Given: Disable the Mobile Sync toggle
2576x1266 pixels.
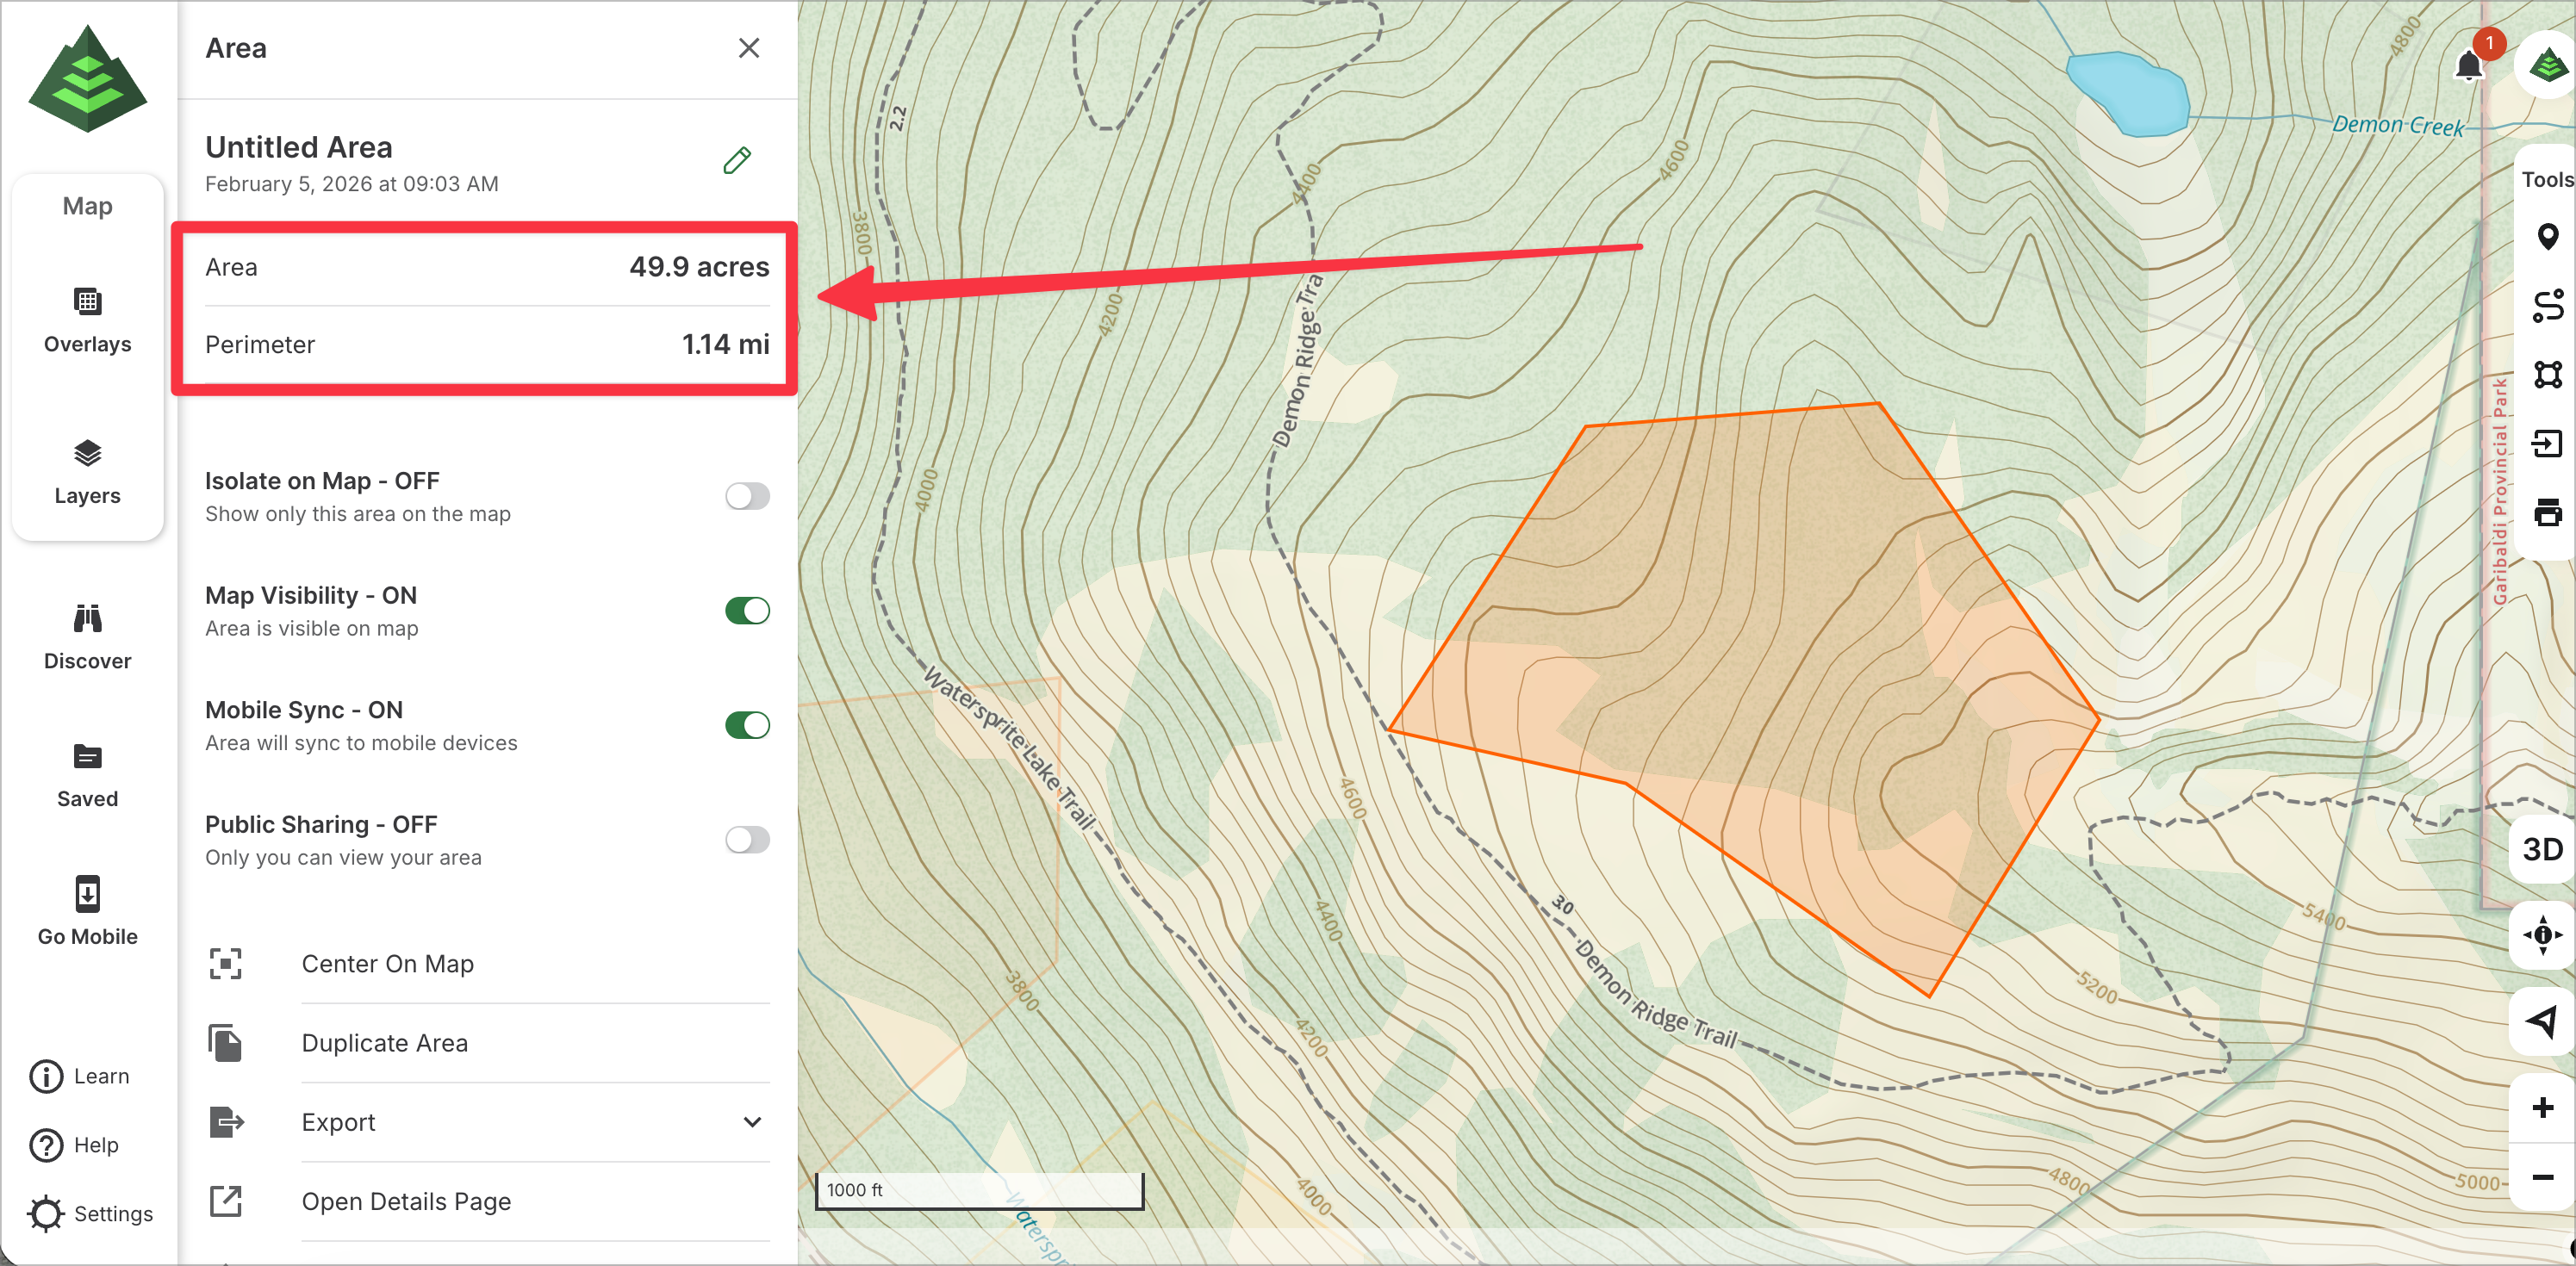Looking at the screenshot, I should [x=747, y=725].
